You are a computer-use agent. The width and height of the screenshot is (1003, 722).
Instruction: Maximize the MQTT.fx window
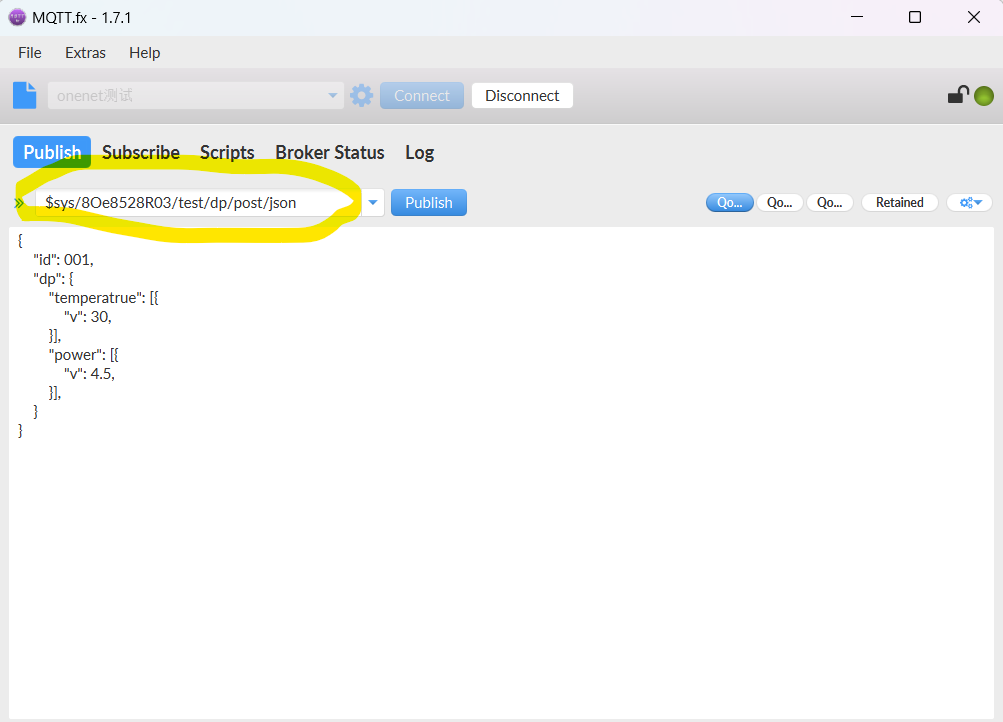[x=915, y=17]
